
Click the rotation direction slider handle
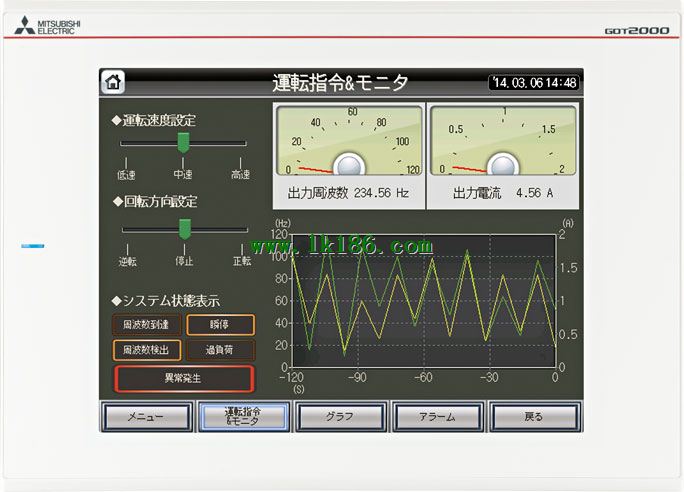(x=184, y=229)
